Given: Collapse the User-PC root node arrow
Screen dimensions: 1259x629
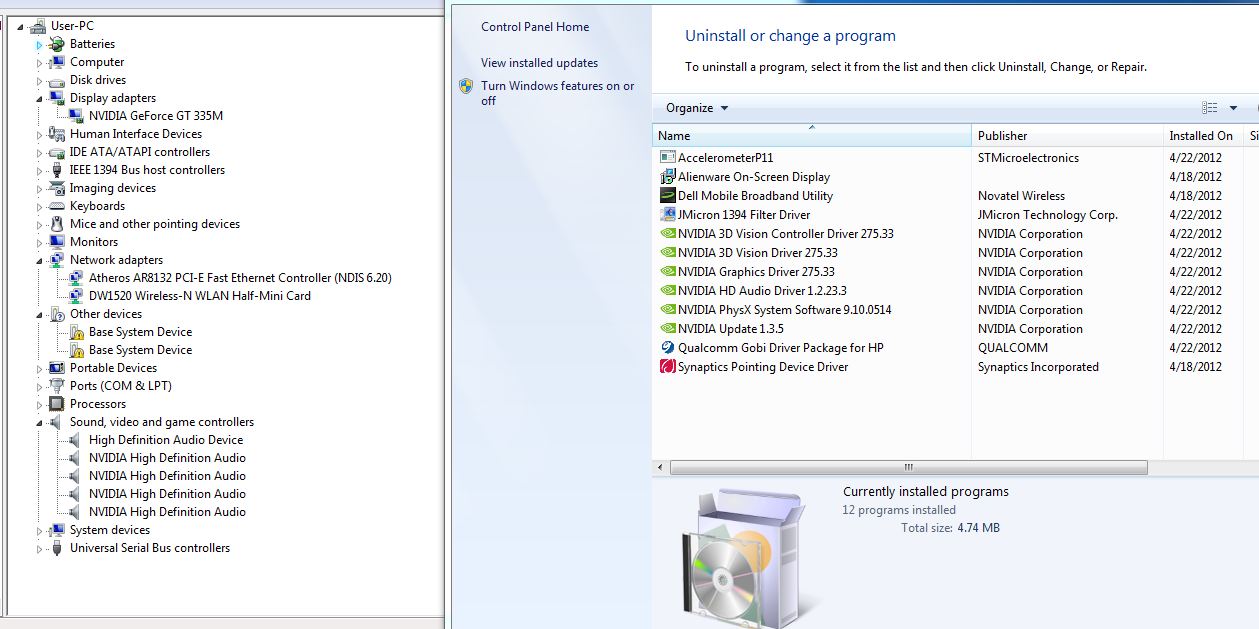Looking at the screenshot, I should pyautogui.click(x=21, y=26).
